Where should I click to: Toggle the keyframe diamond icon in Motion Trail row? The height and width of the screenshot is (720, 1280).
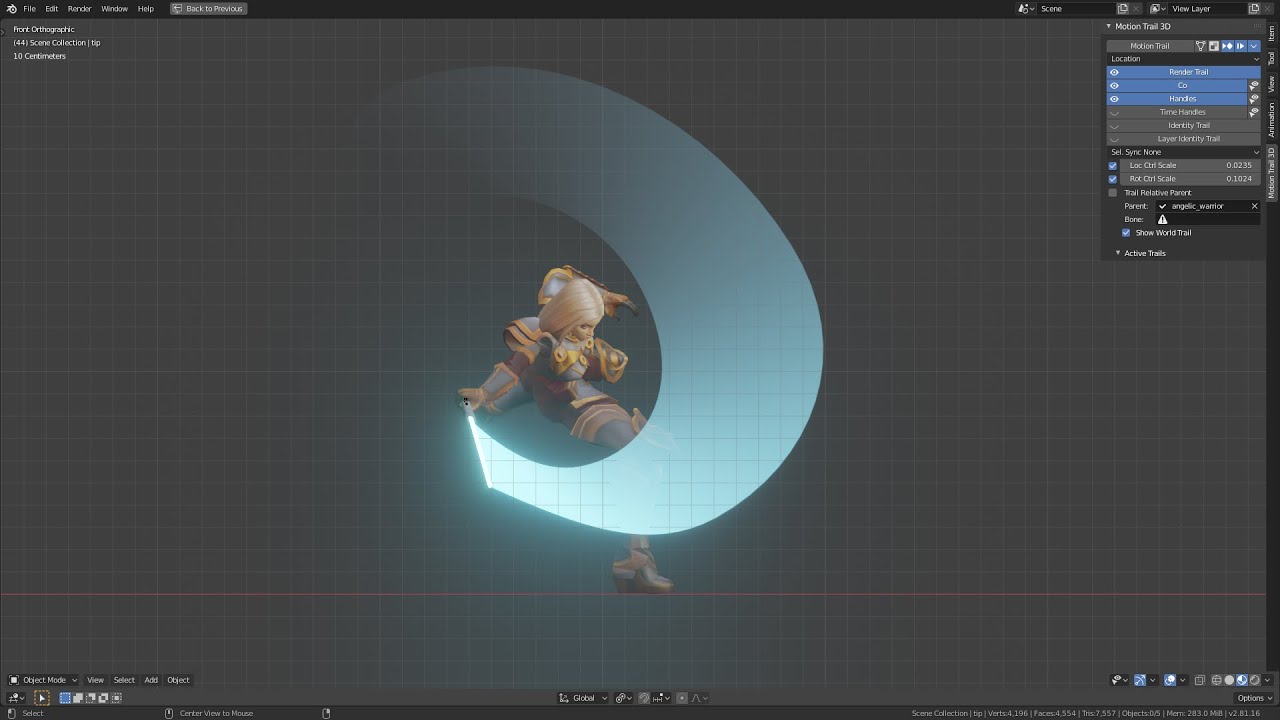1227,46
